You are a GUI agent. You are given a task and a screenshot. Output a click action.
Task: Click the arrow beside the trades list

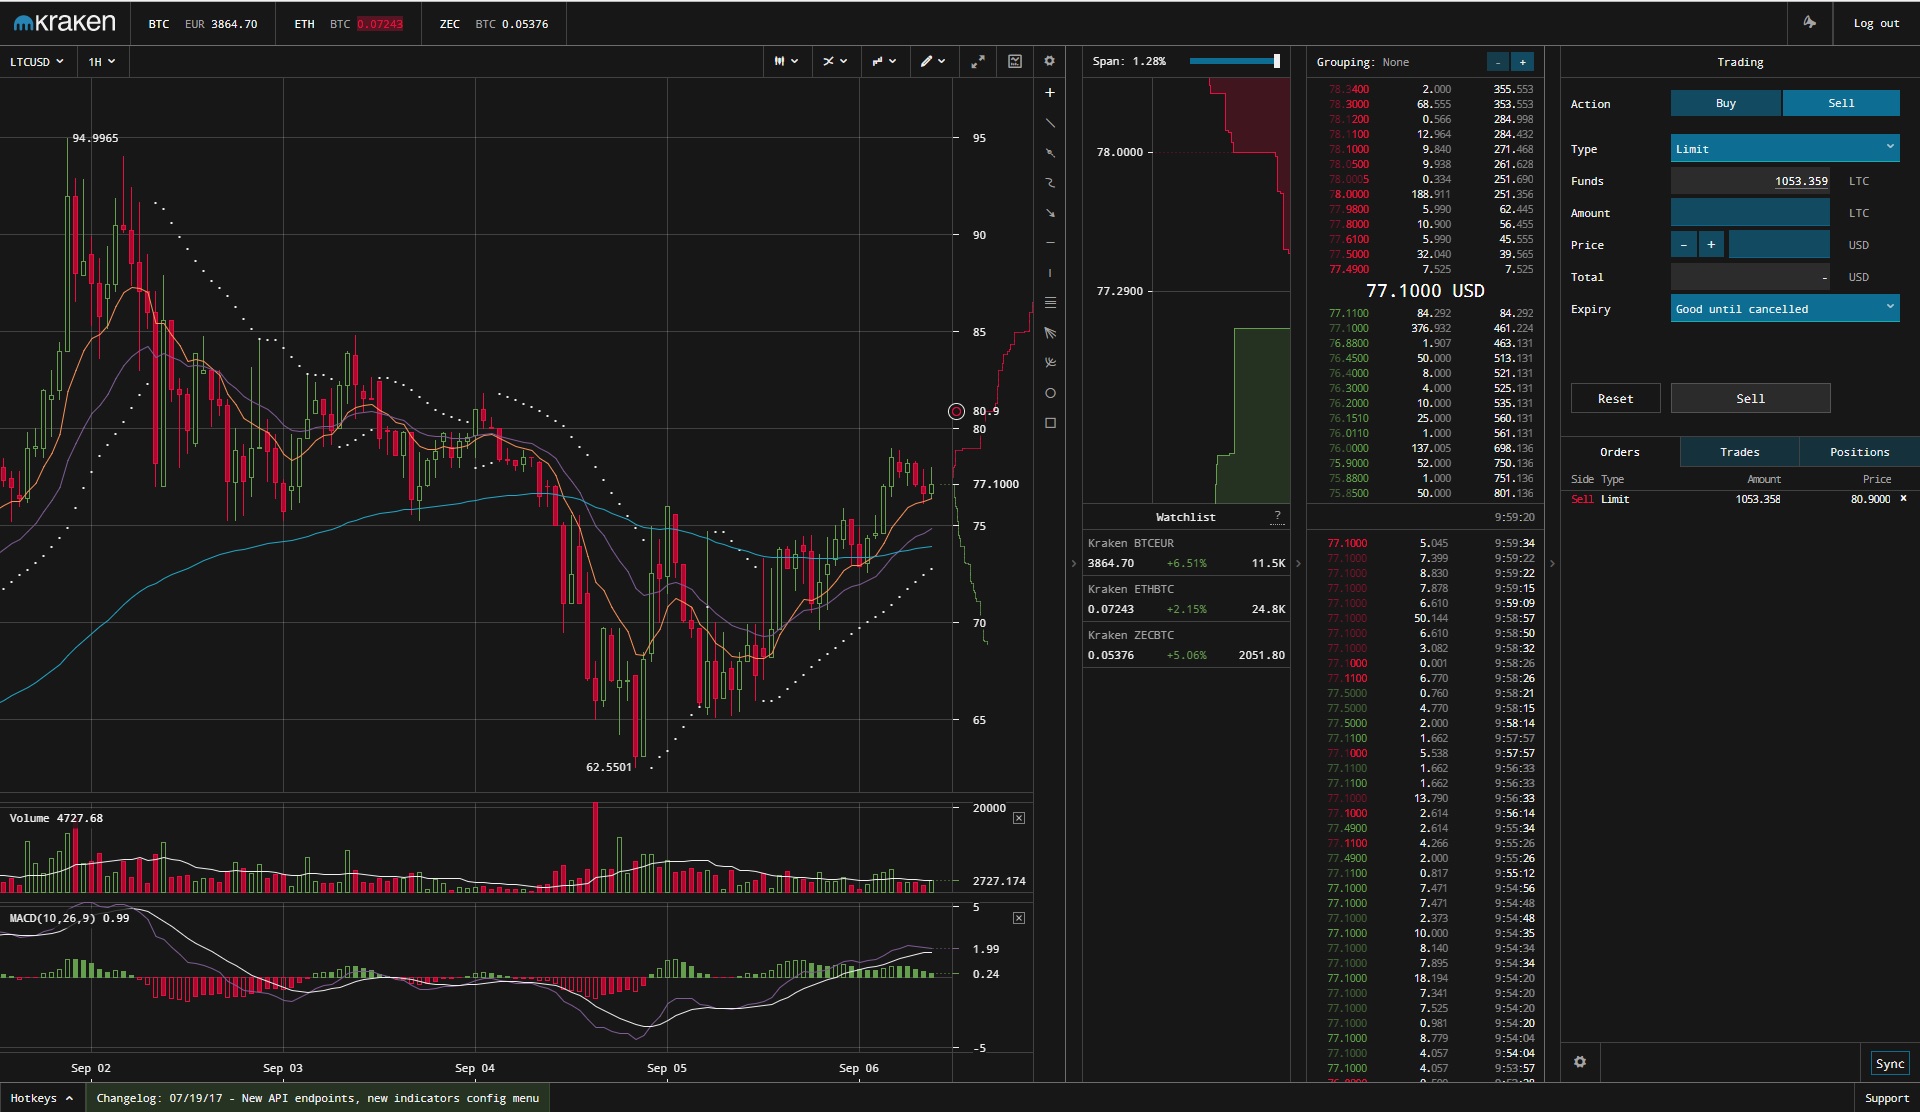click(x=1552, y=564)
